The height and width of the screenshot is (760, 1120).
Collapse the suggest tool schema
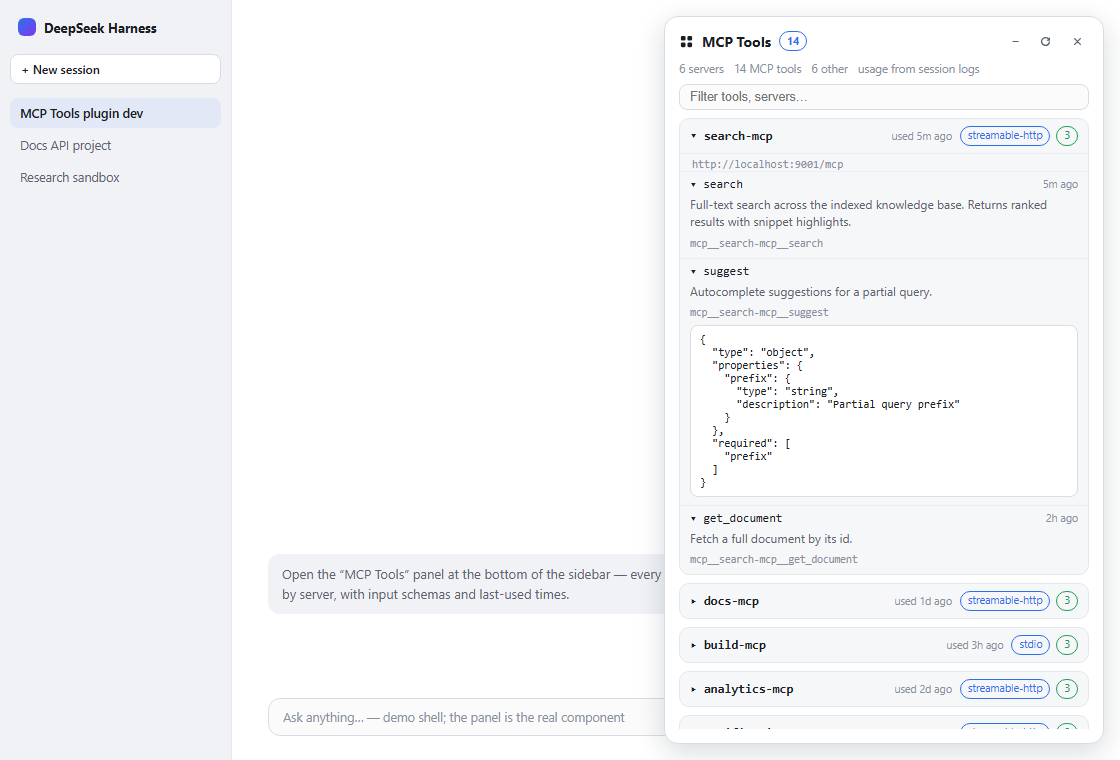(x=693, y=271)
